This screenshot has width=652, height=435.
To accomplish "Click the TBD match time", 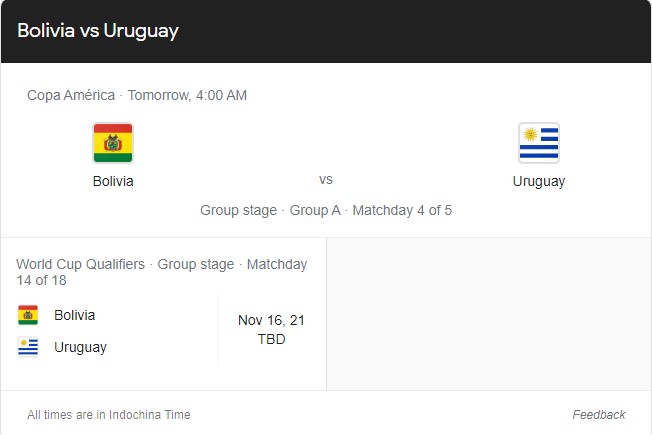I will coord(272,339).
